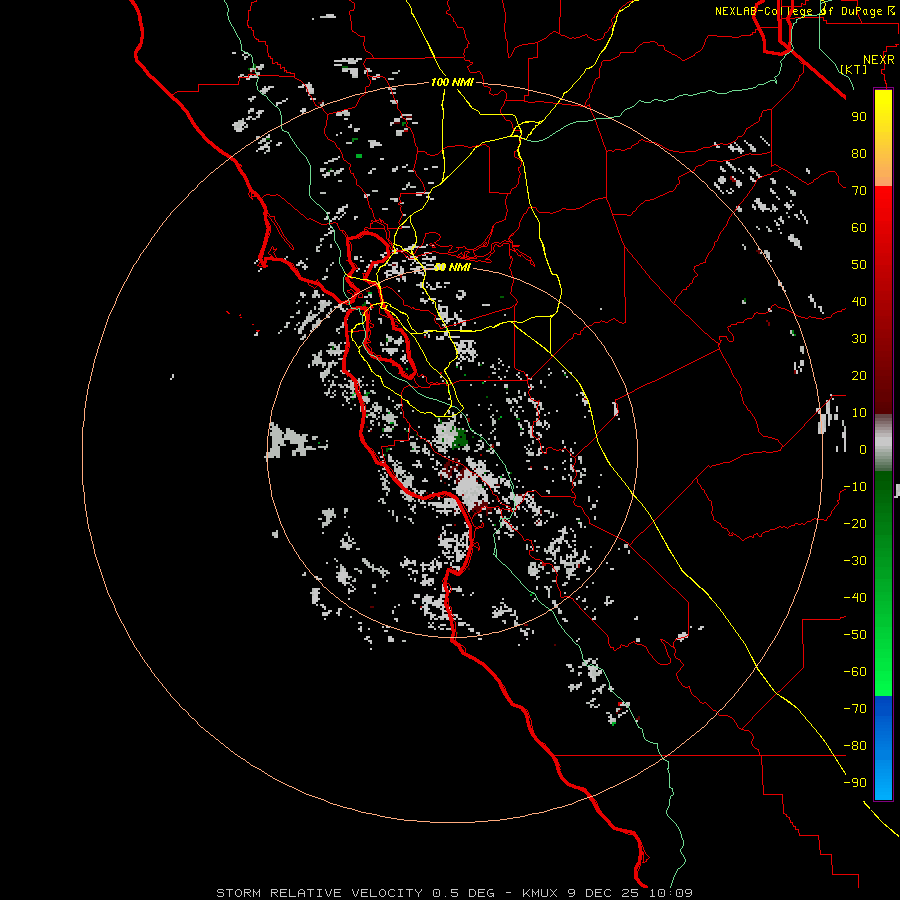Viewport: 900px width, 900px height.
Task: Click the -10 value on velocity scale
Action: pos(855,487)
